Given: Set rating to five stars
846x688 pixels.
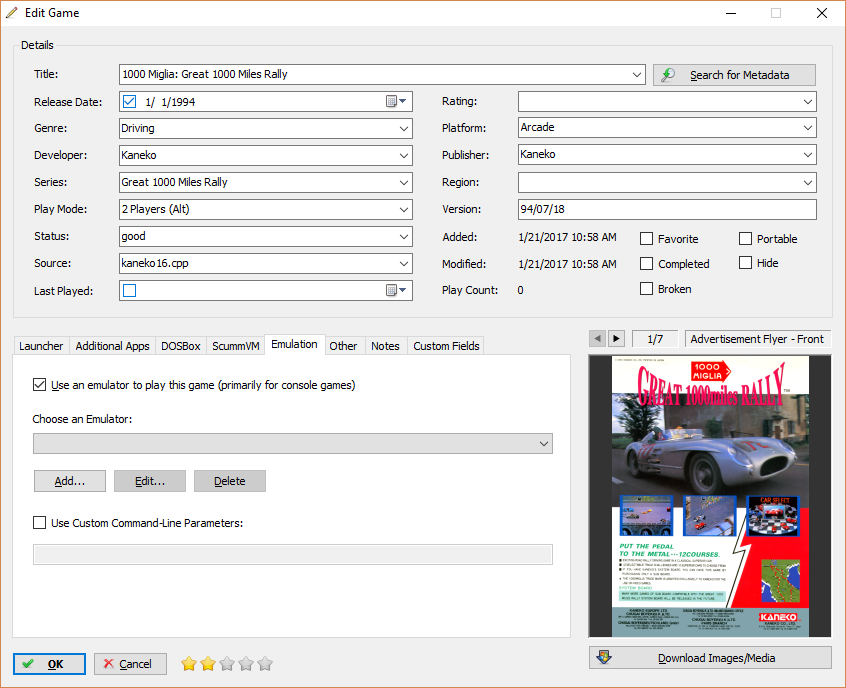Looking at the screenshot, I should [265, 664].
